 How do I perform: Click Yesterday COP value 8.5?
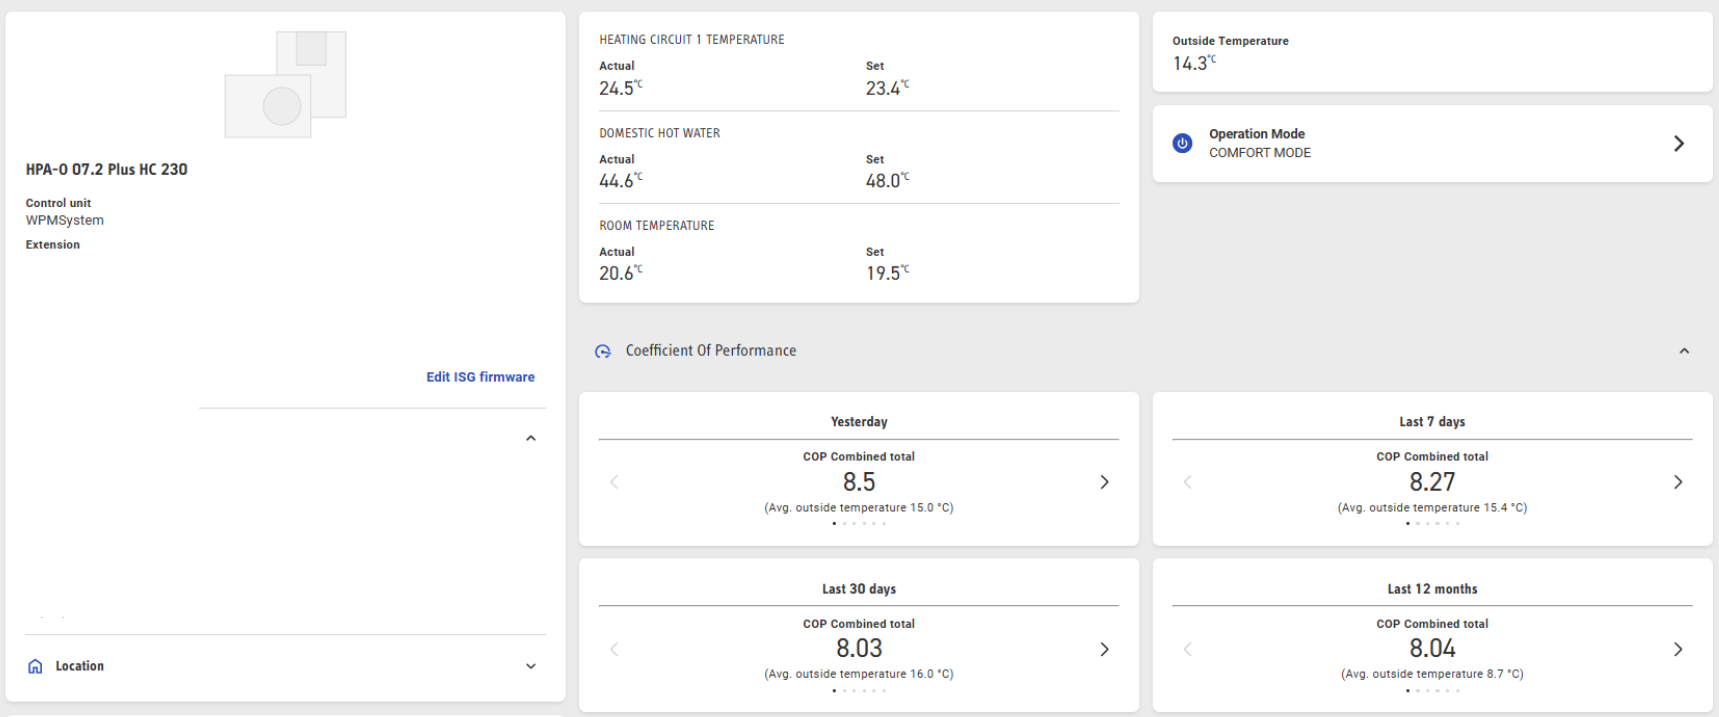(859, 482)
